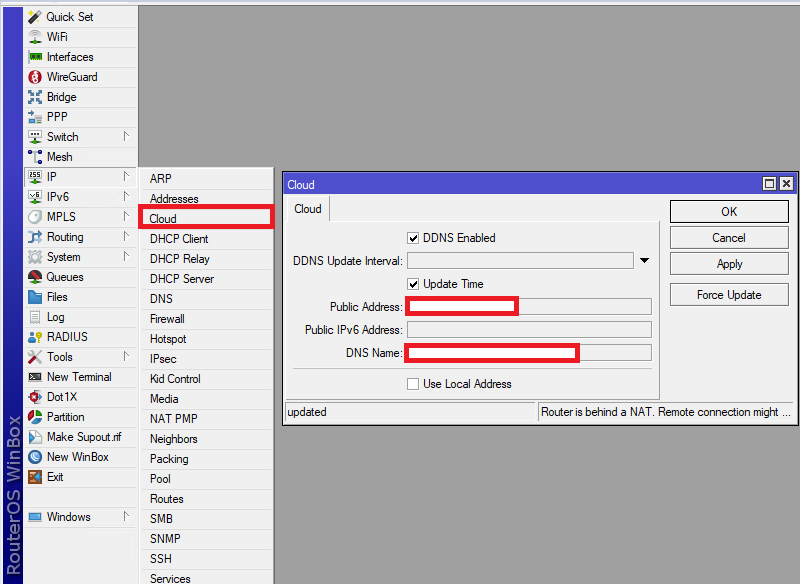
Task: Click the Bridge icon
Action: (35, 97)
